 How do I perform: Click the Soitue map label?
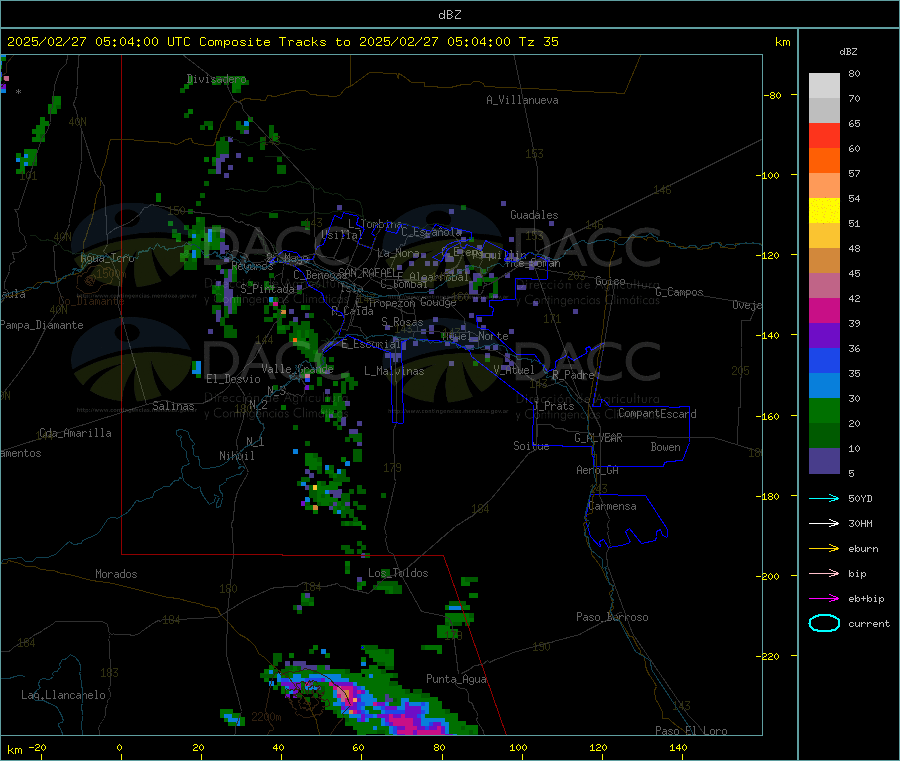coord(531,446)
